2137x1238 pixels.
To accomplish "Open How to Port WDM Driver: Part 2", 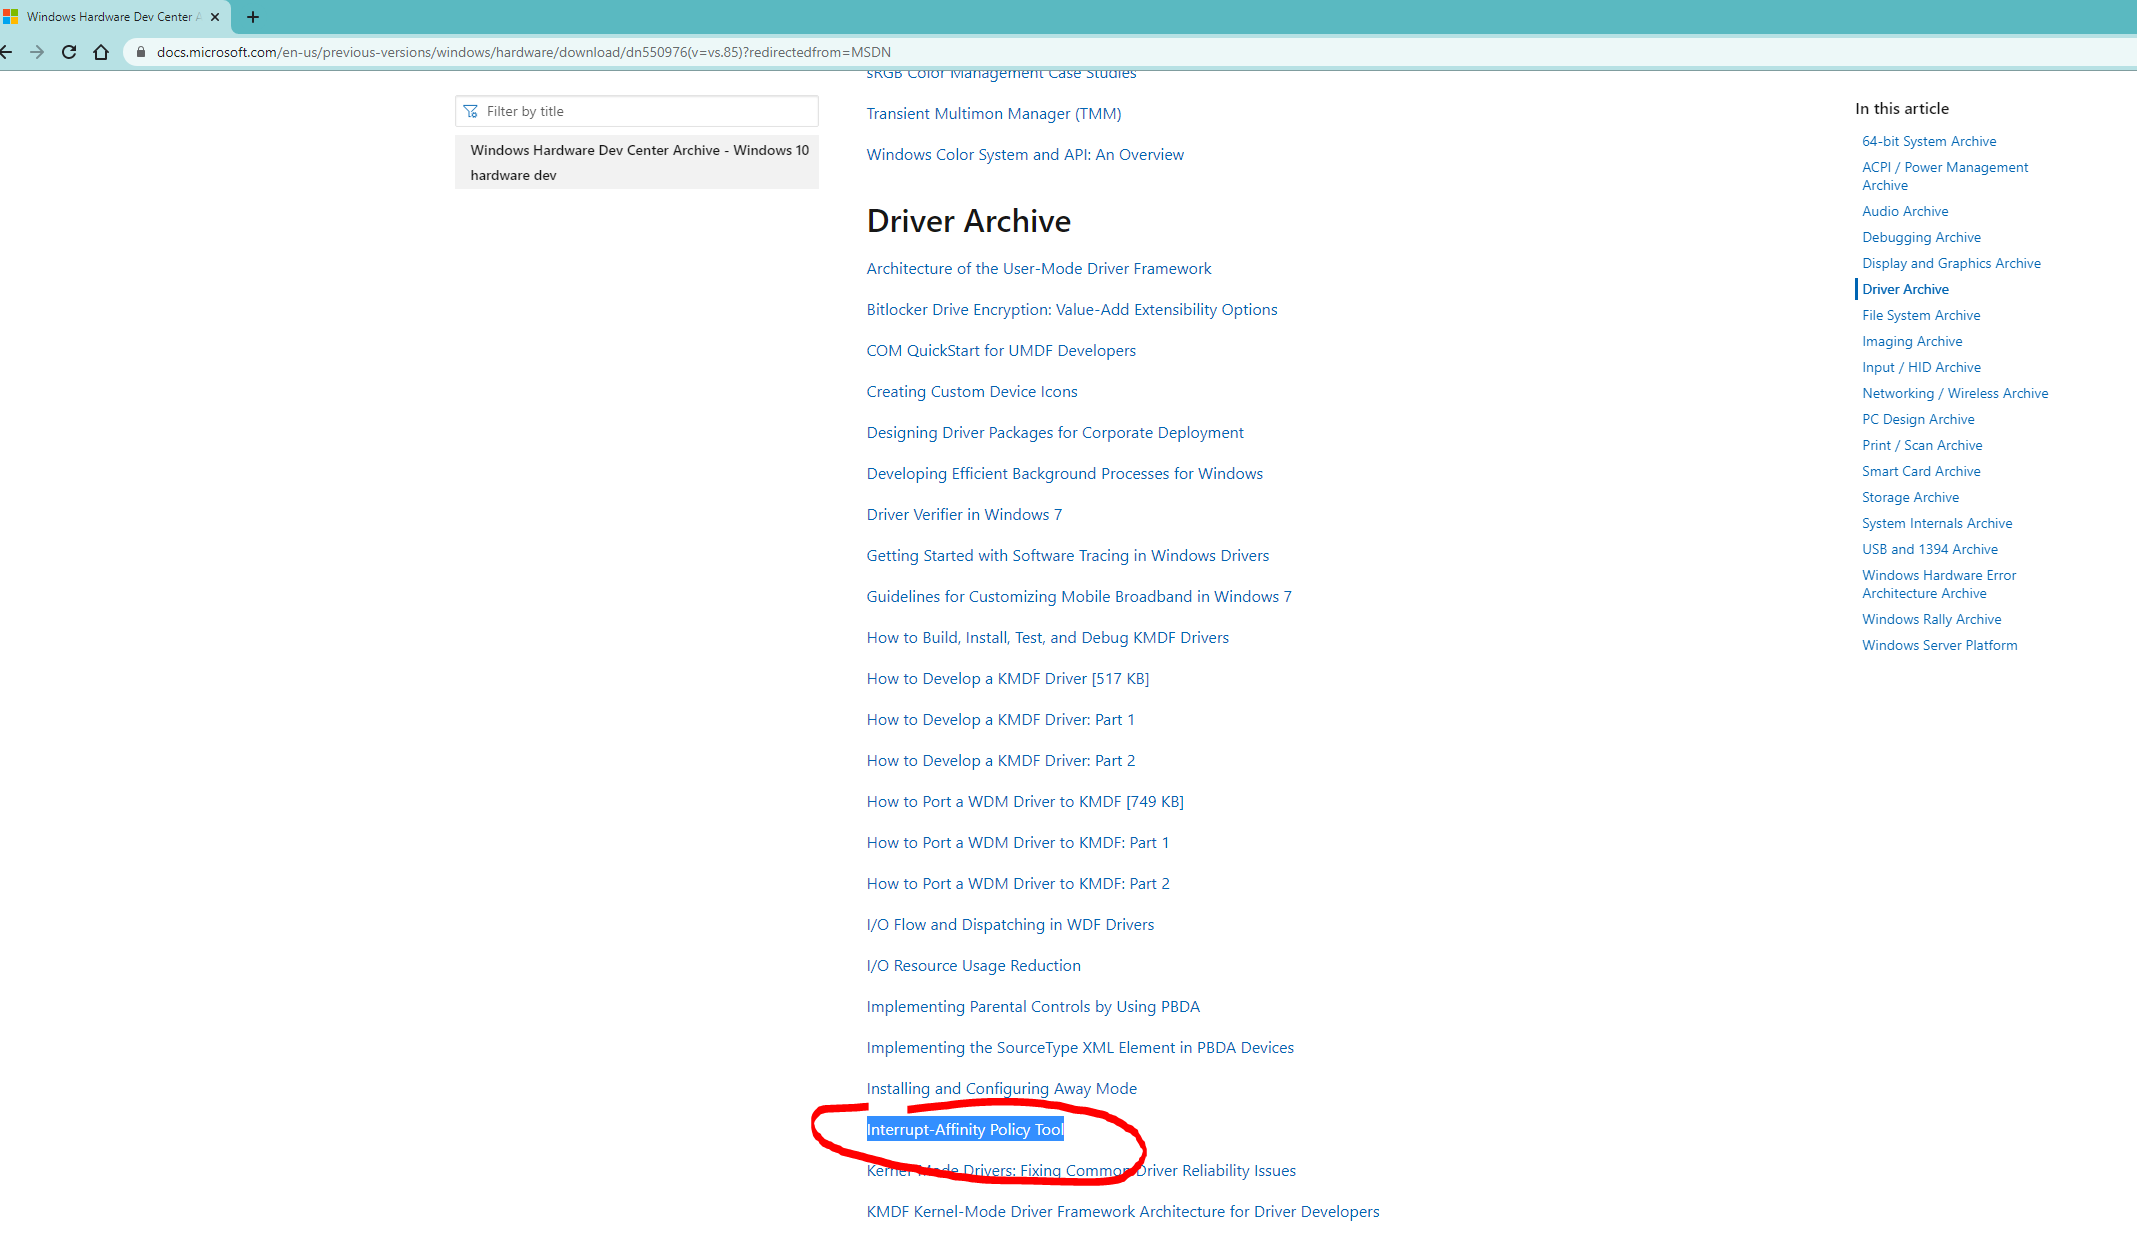I will pyautogui.click(x=1018, y=884).
